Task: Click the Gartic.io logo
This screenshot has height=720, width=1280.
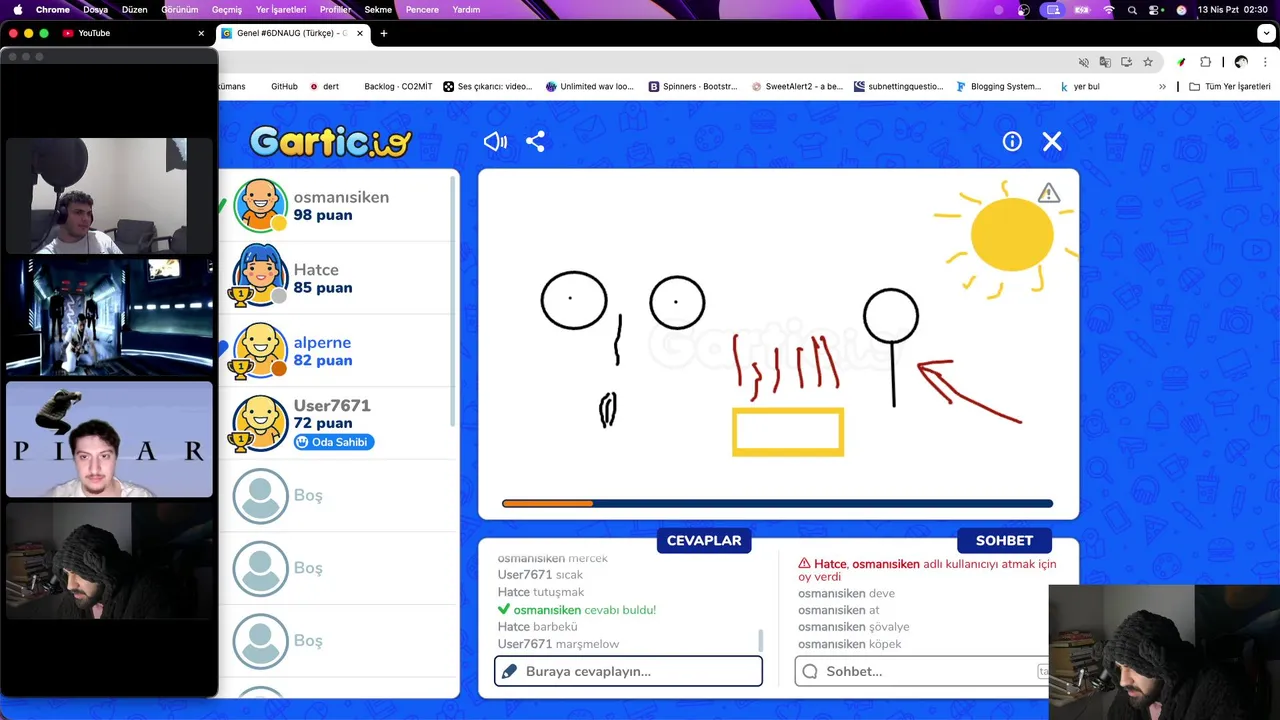Action: (x=330, y=141)
